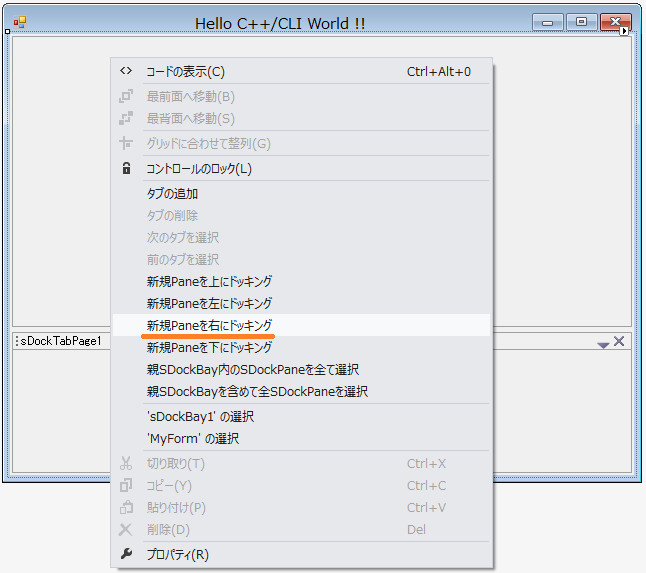
Task: Click the form's top-left selection handle
Action: [7, 31]
